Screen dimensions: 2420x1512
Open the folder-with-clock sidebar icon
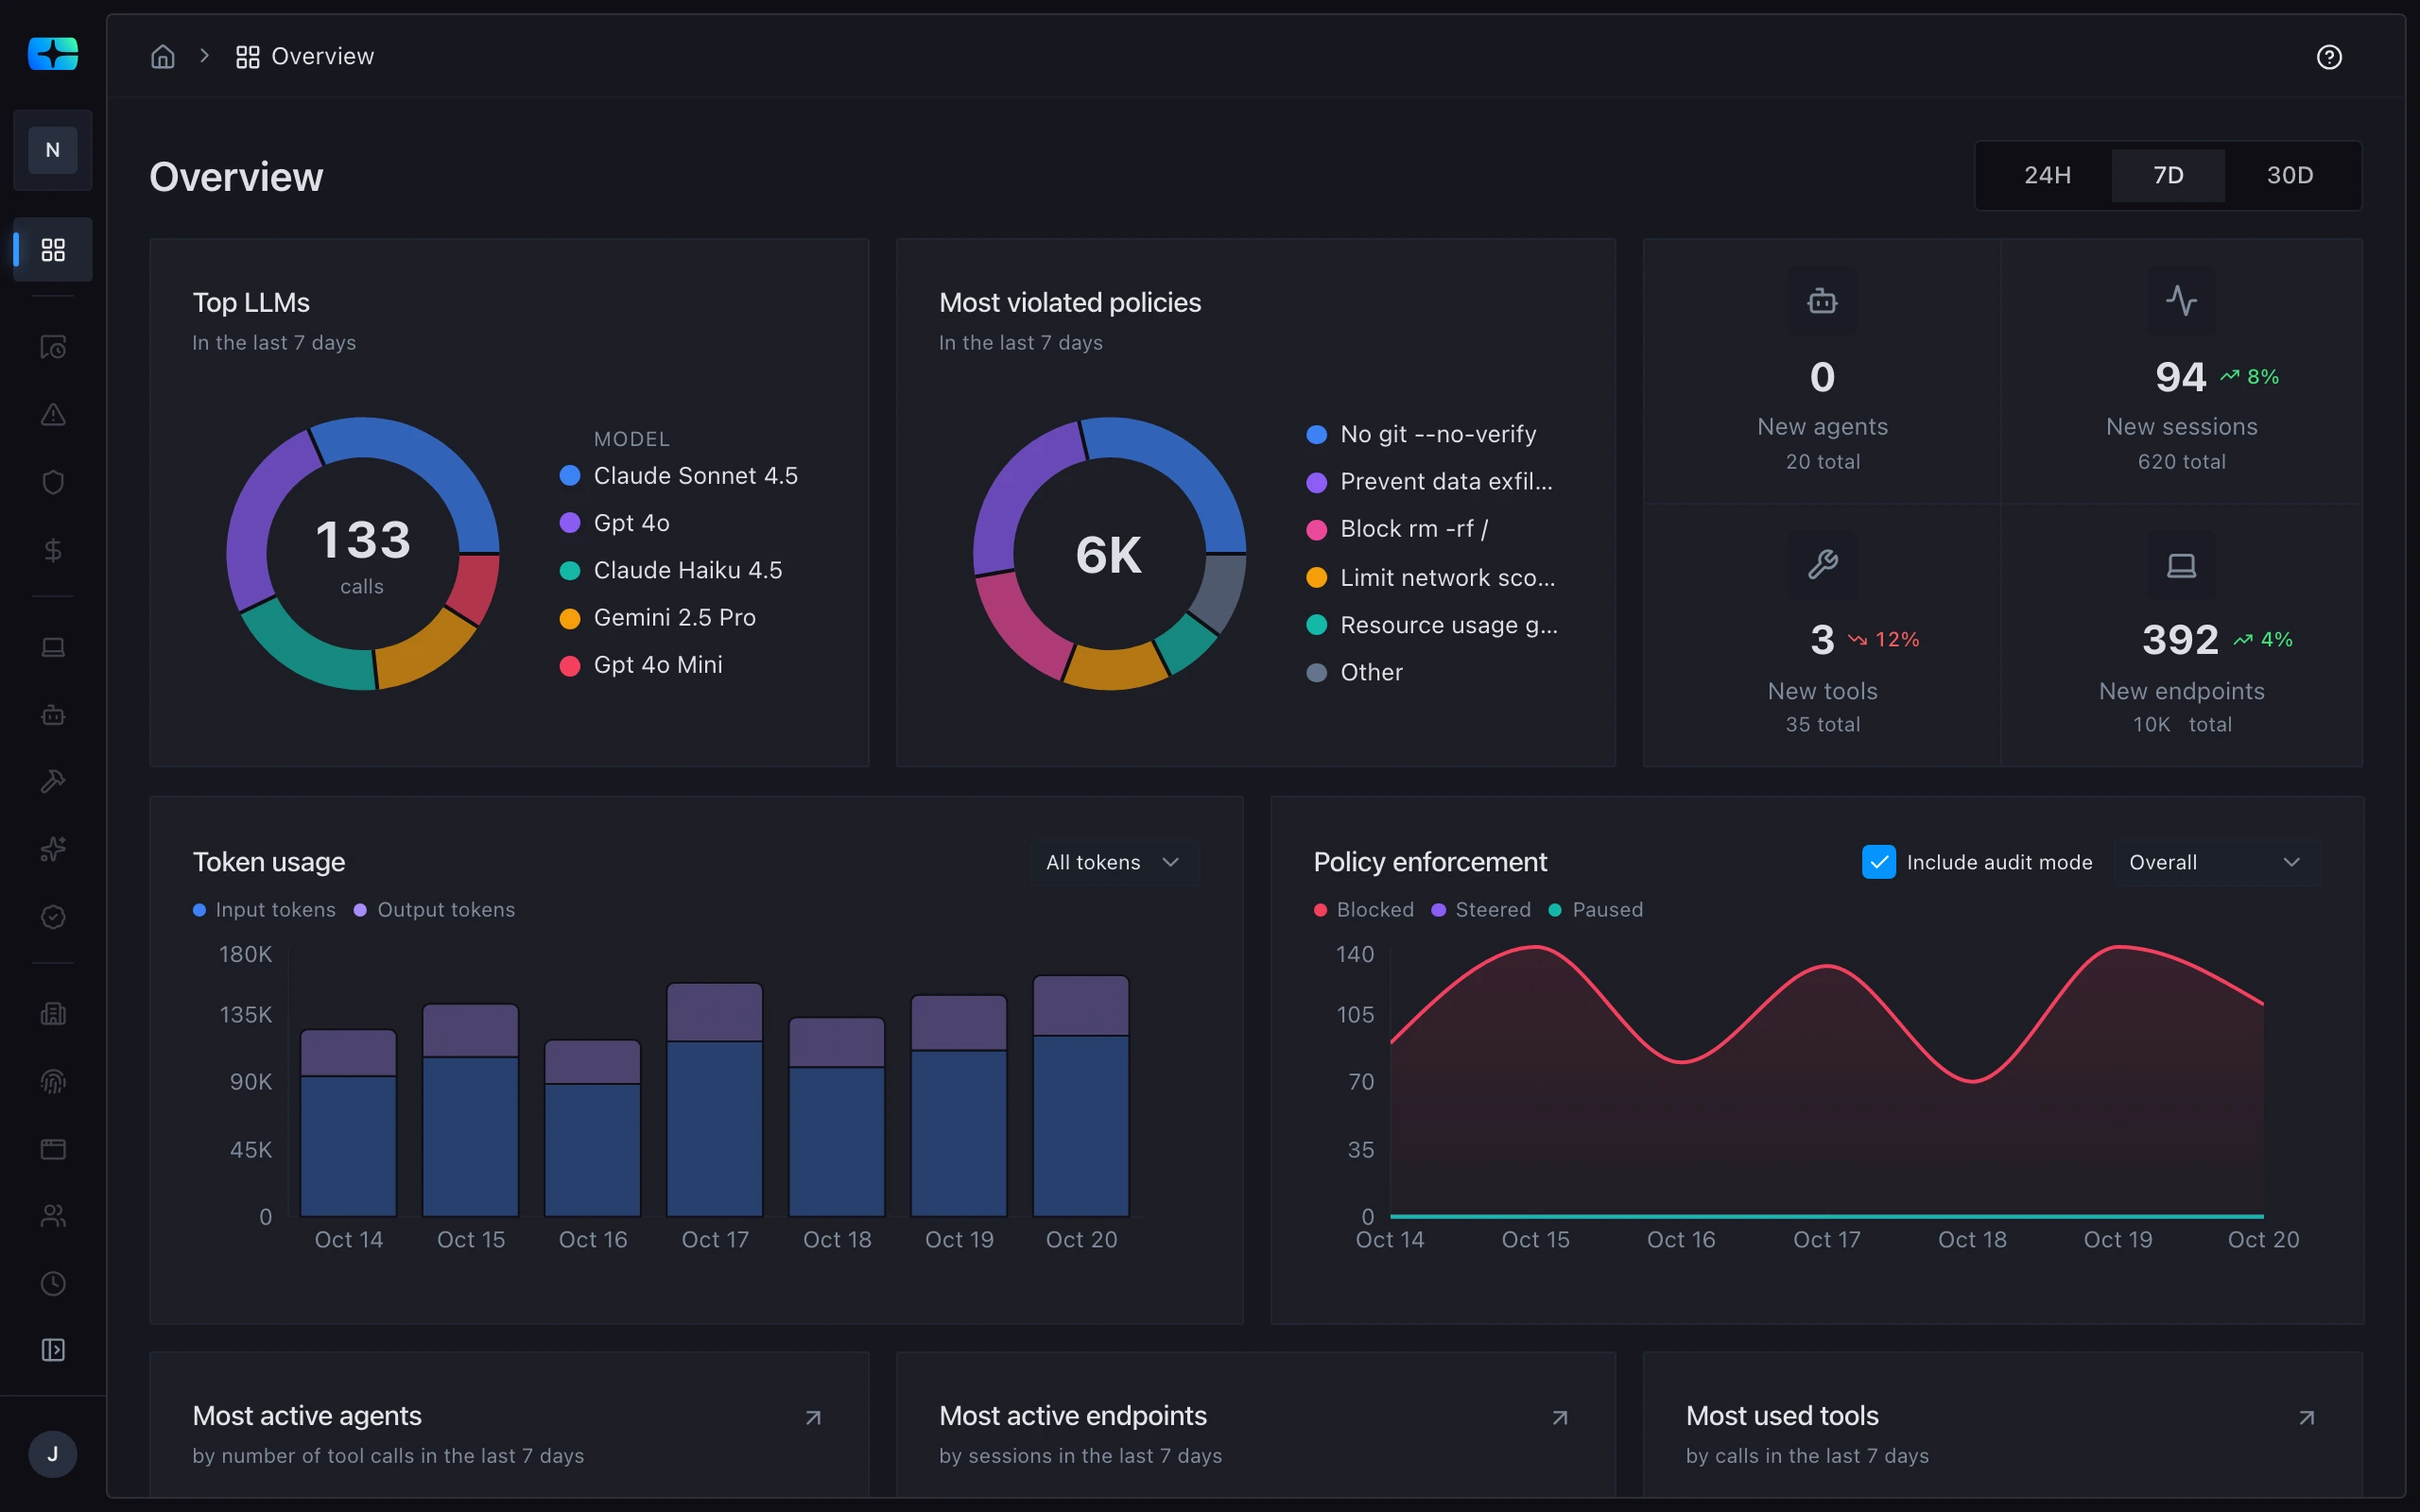(x=53, y=347)
